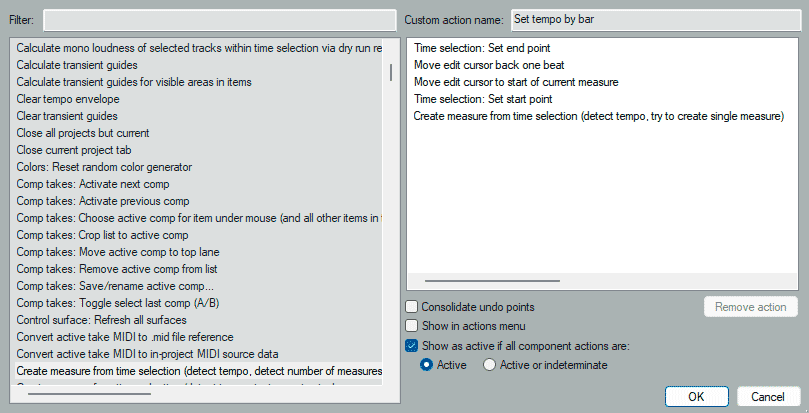Select 'Time selection: Set start point' step
This screenshot has height=413, width=809.
pyautogui.click(x=483, y=99)
